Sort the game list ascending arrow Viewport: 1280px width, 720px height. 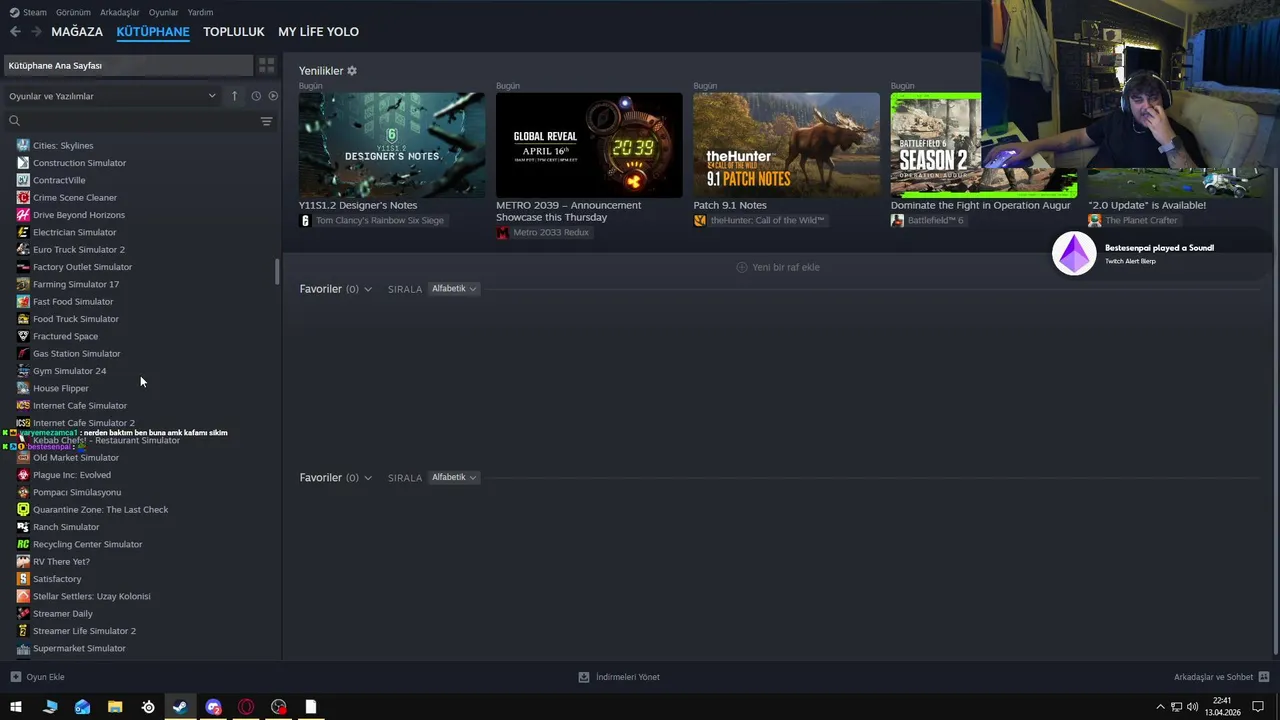(x=234, y=96)
